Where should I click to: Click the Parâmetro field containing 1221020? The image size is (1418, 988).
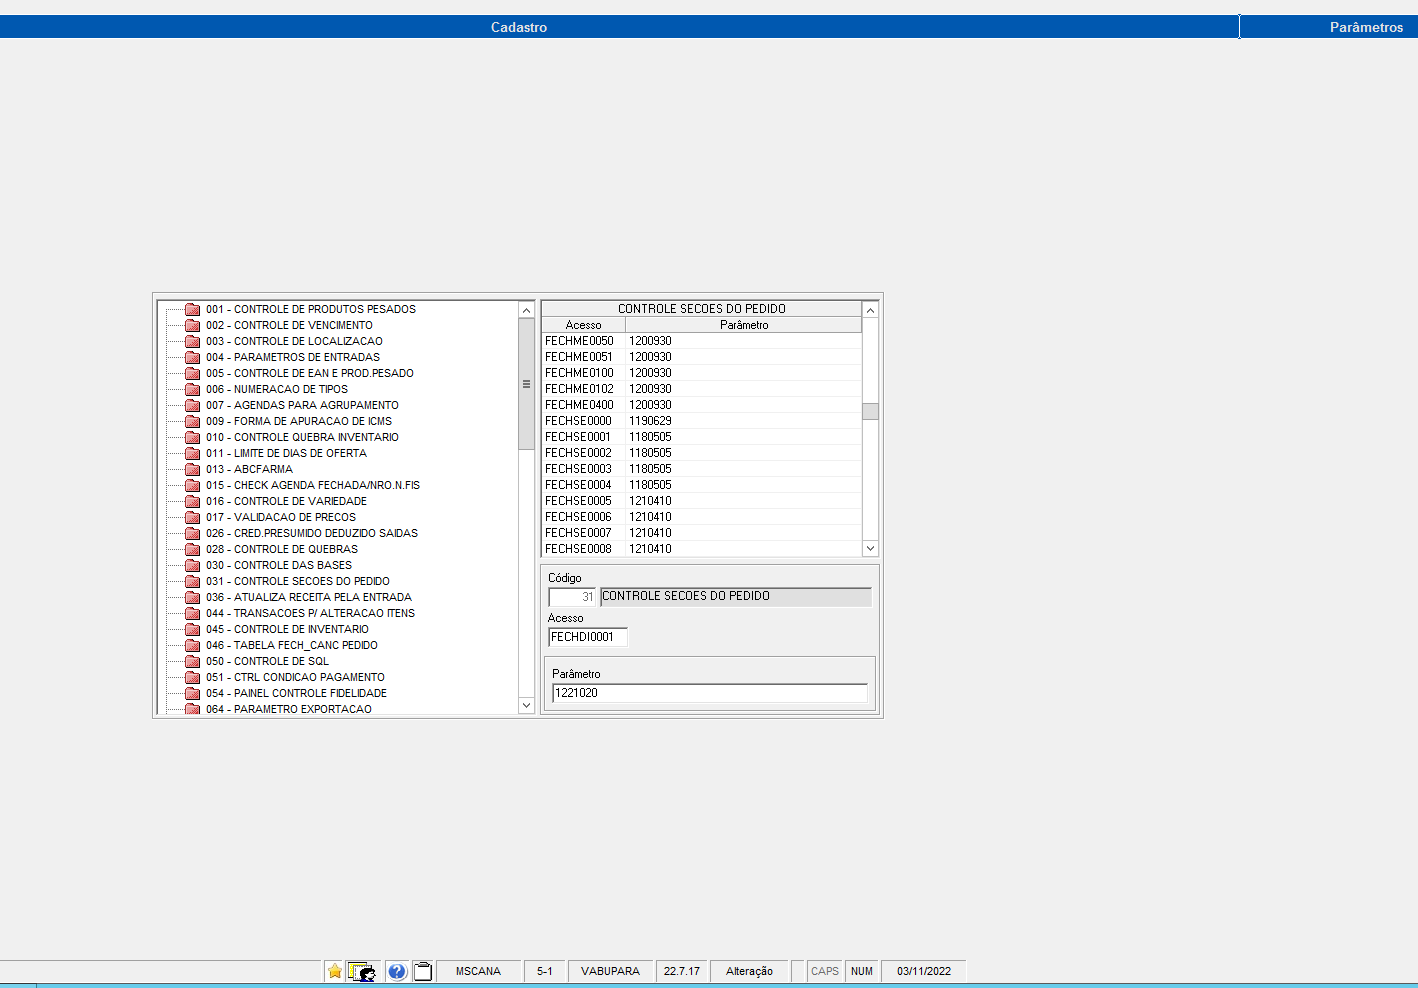click(710, 693)
